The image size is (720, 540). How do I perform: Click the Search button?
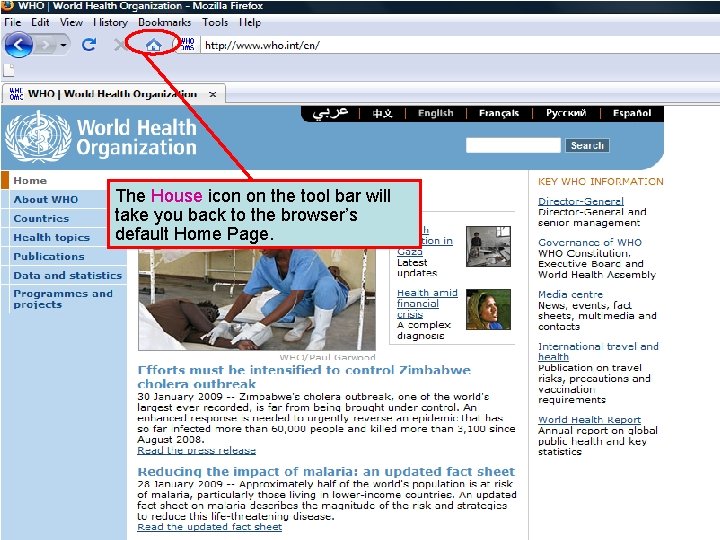tap(587, 145)
